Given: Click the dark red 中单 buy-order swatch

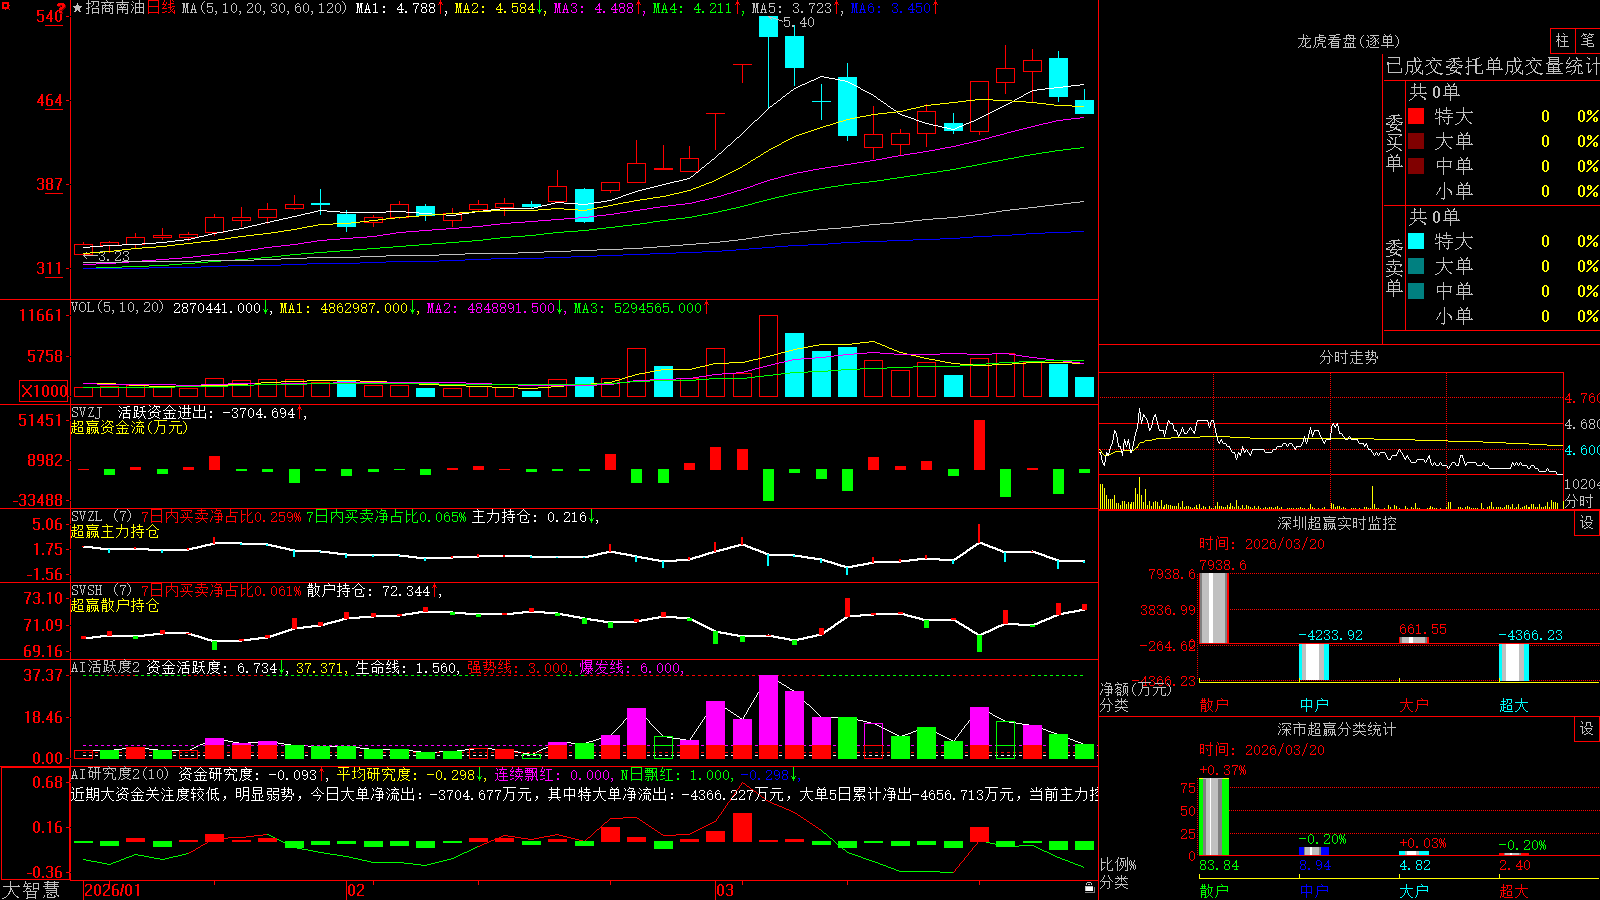Looking at the screenshot, I should click(x=1416, y=166).
